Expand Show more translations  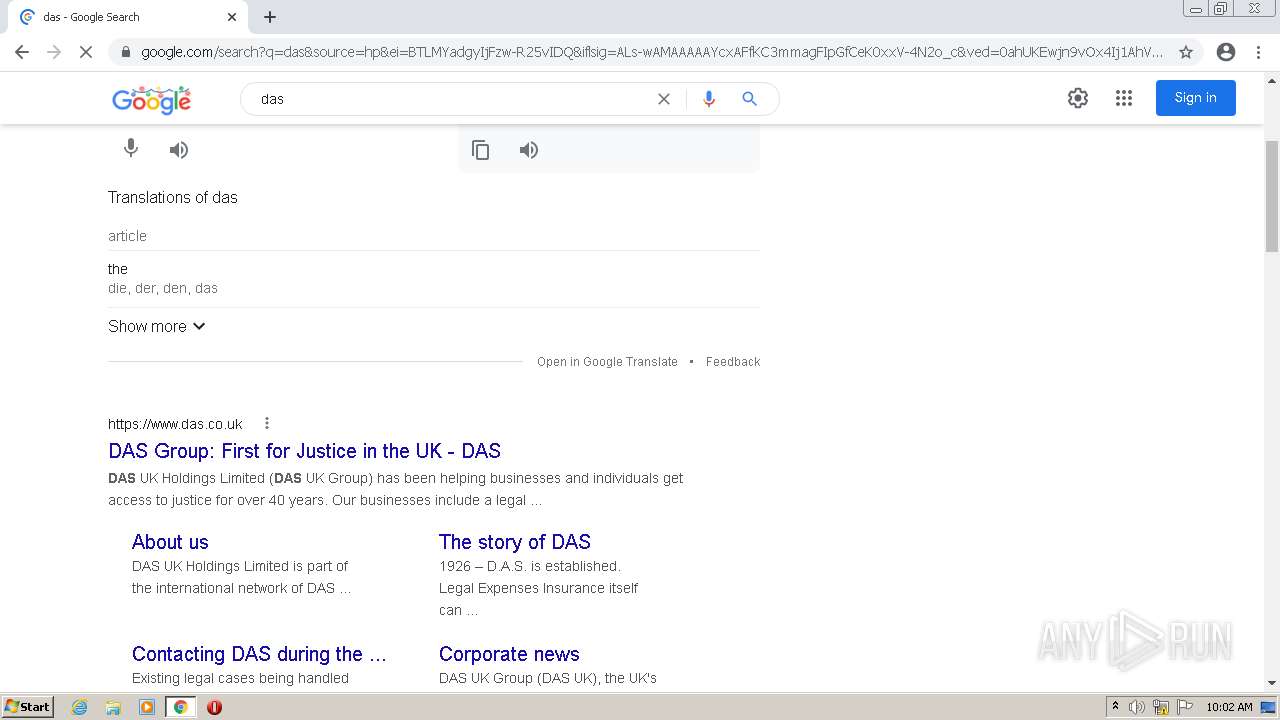[157, 326]
